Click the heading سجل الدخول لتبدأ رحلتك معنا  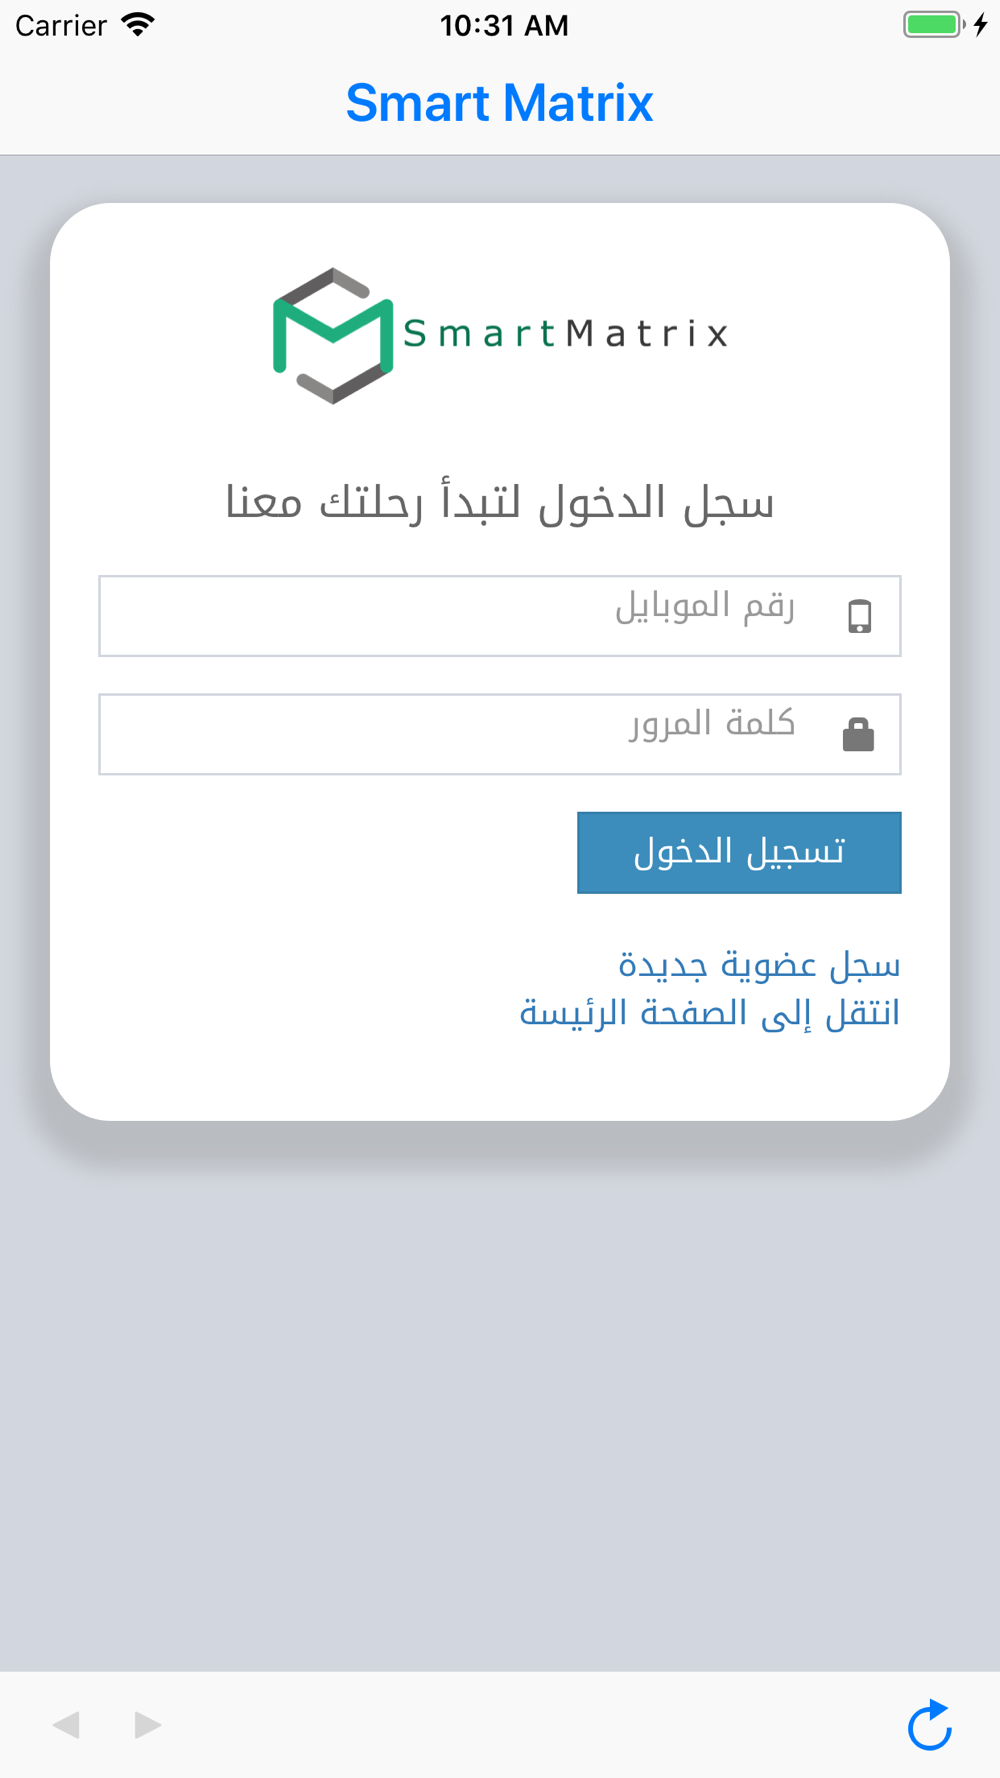click(500, 502)
